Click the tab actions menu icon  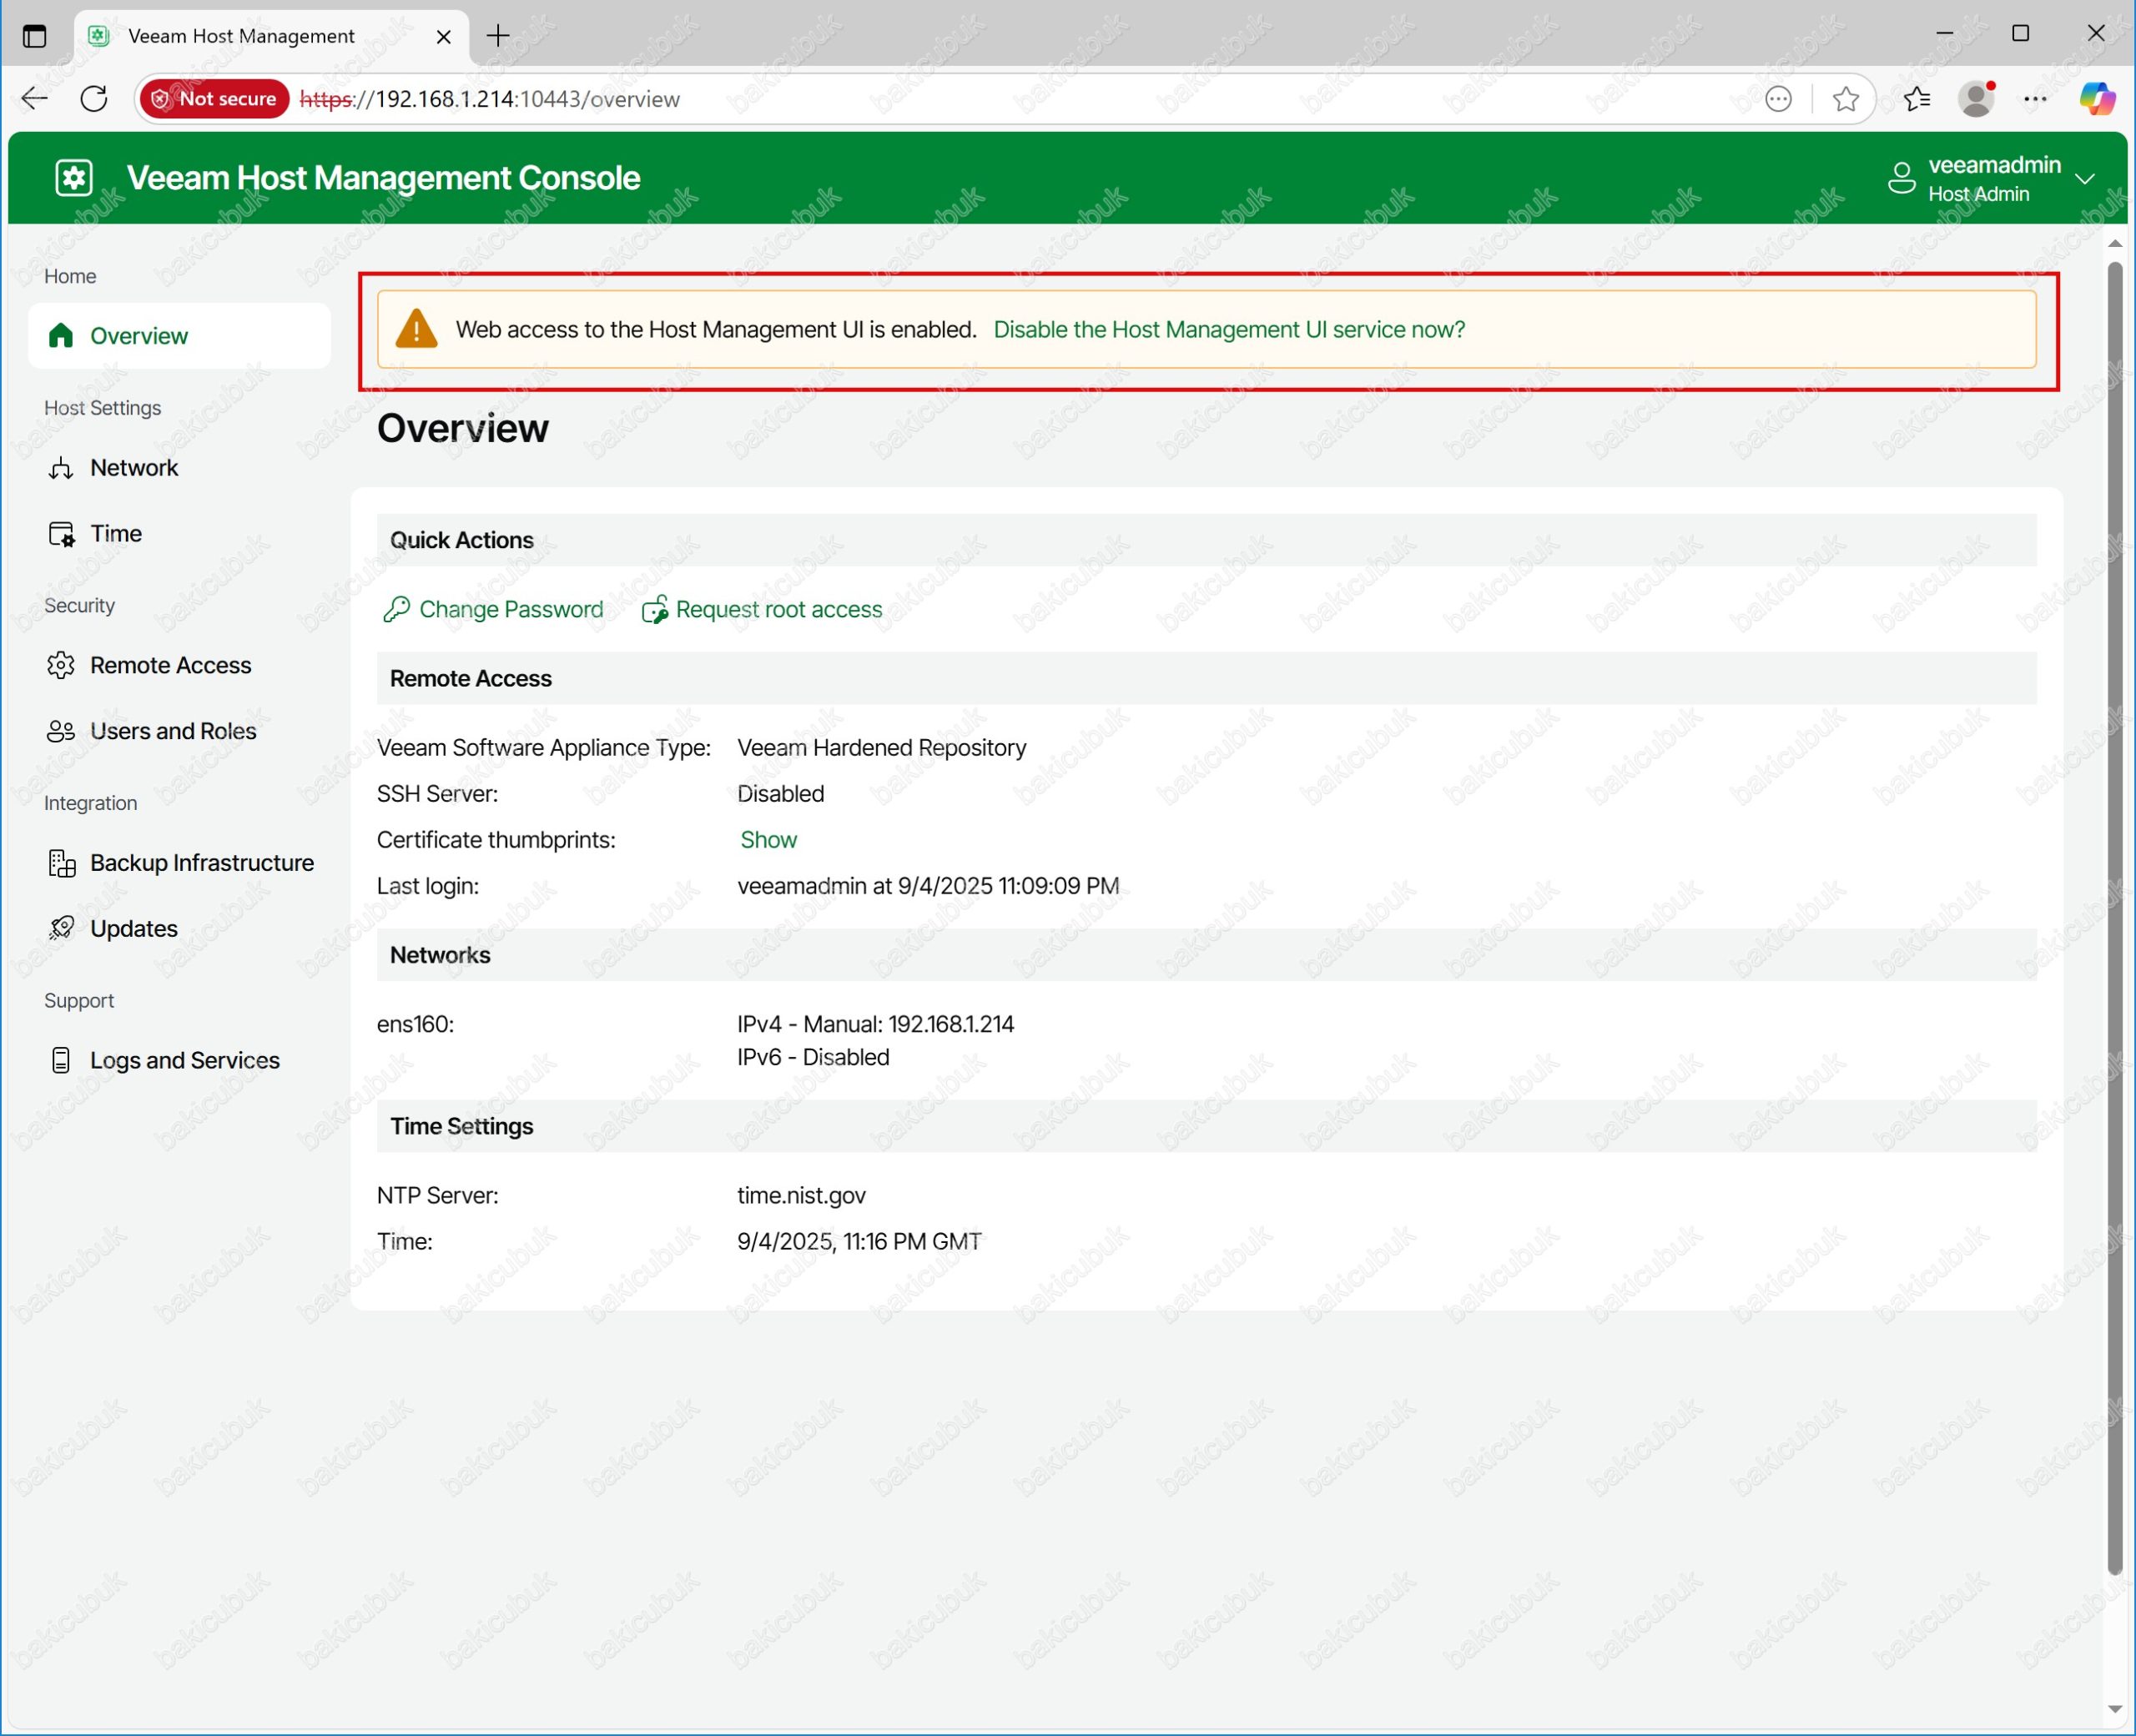(x=34, y=36)
